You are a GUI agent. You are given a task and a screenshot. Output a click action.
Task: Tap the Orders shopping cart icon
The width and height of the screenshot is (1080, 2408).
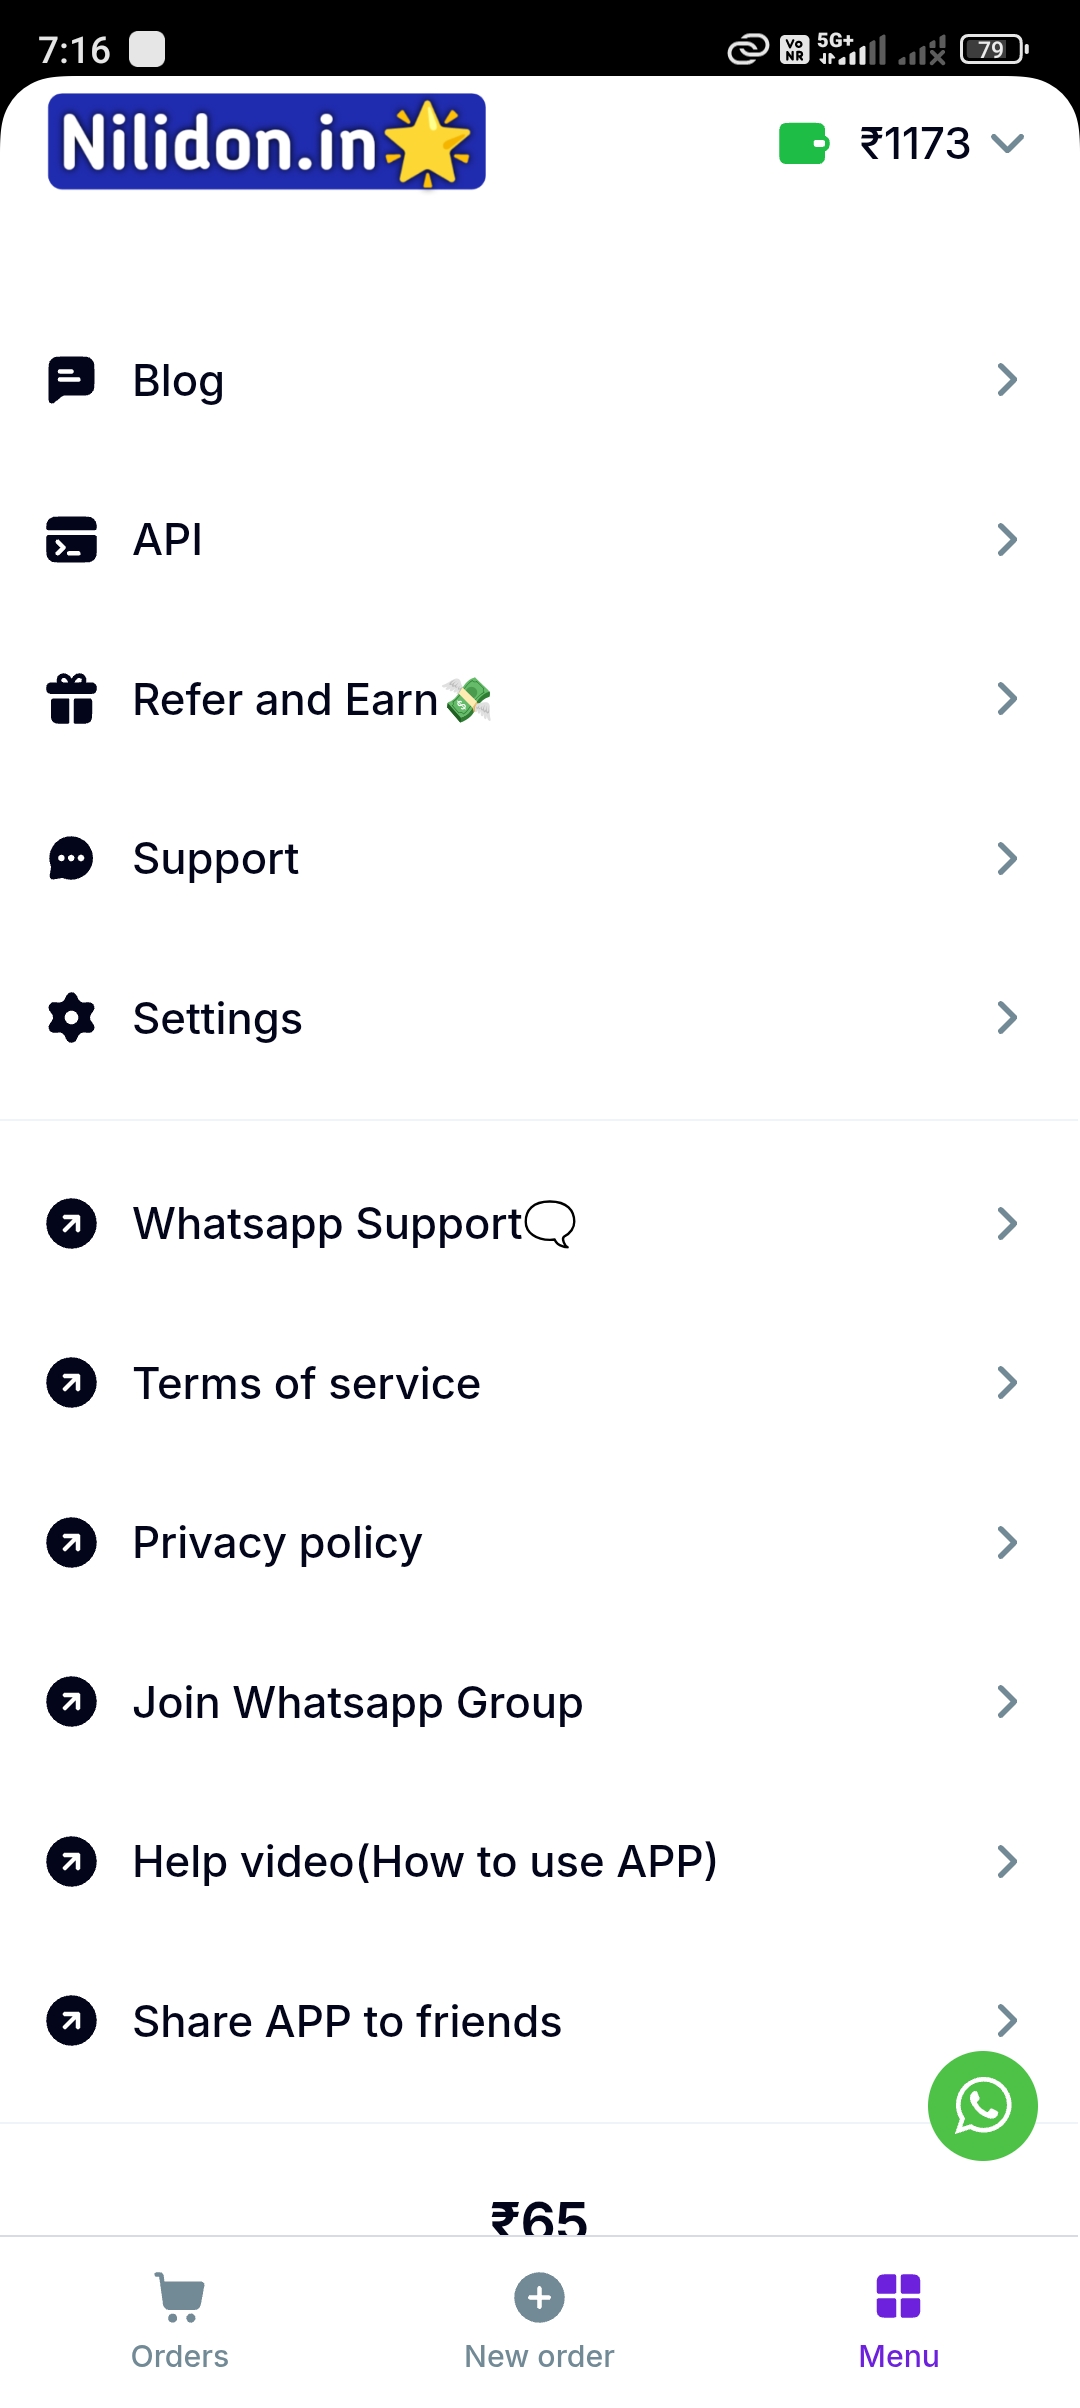[x=180, y=2296]
